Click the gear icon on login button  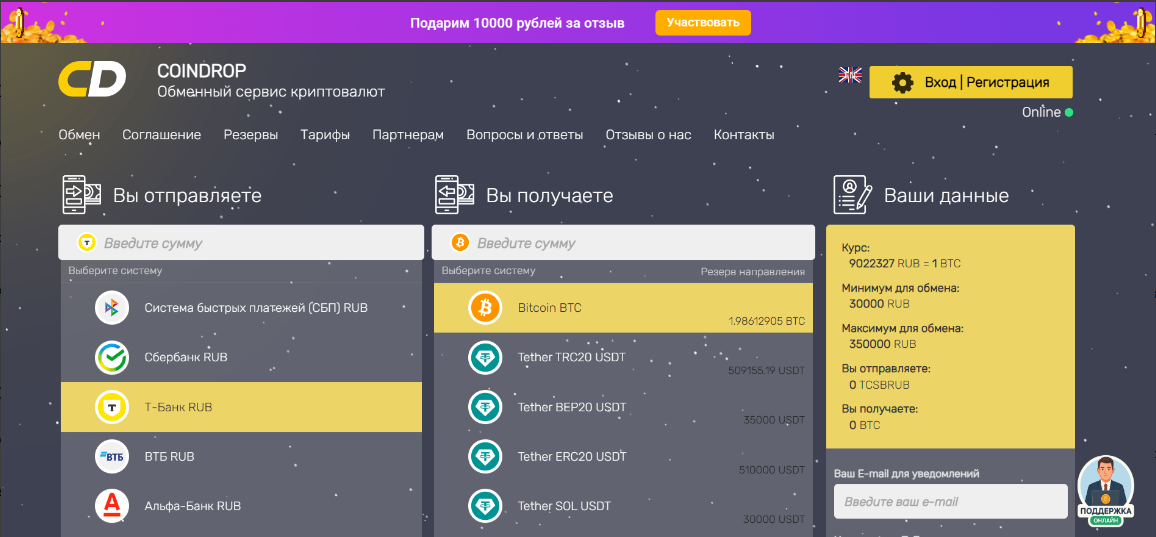coord(902,83)
